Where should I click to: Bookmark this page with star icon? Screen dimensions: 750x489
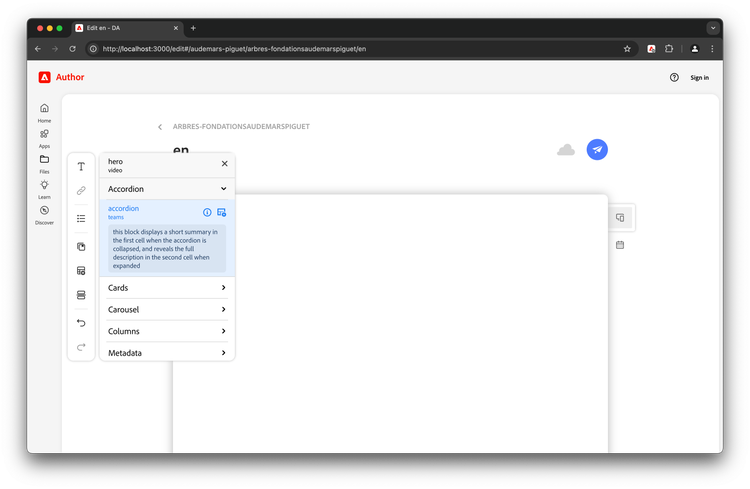(x=627, y=49)
